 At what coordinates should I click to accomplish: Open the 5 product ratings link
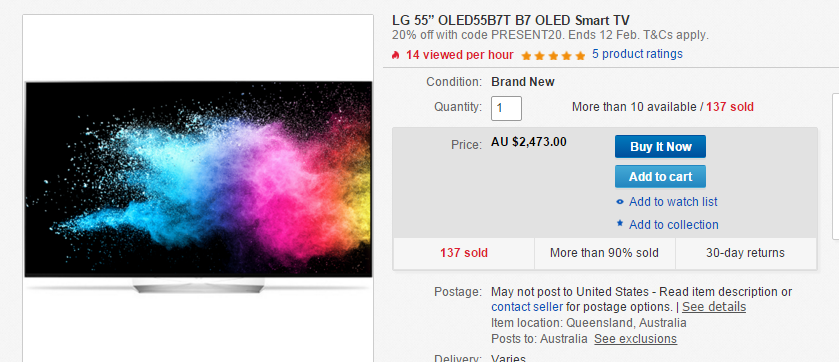tap(637, 54)
